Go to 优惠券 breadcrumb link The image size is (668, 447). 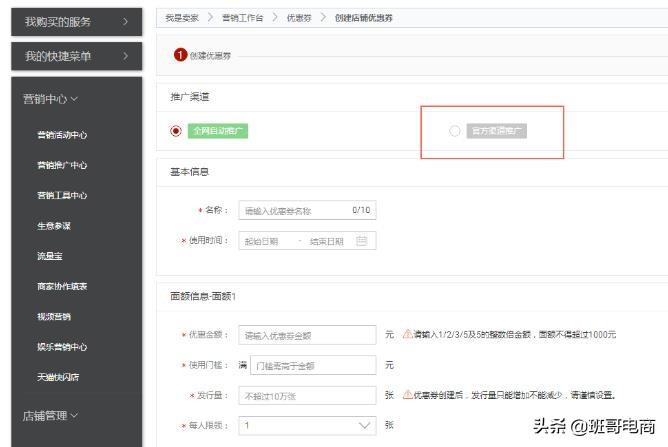click(x=299, y=18)
